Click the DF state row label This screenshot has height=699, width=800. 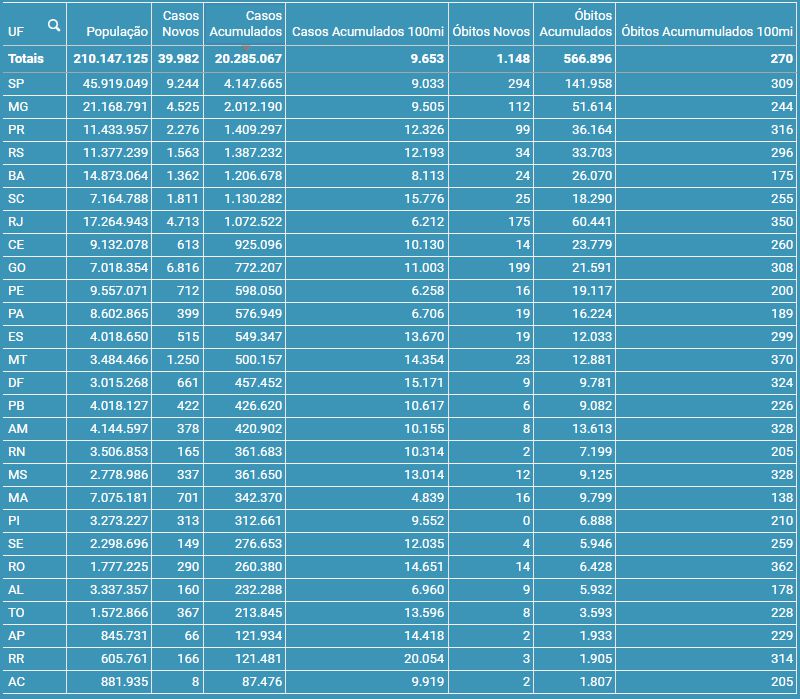[16, 382]
